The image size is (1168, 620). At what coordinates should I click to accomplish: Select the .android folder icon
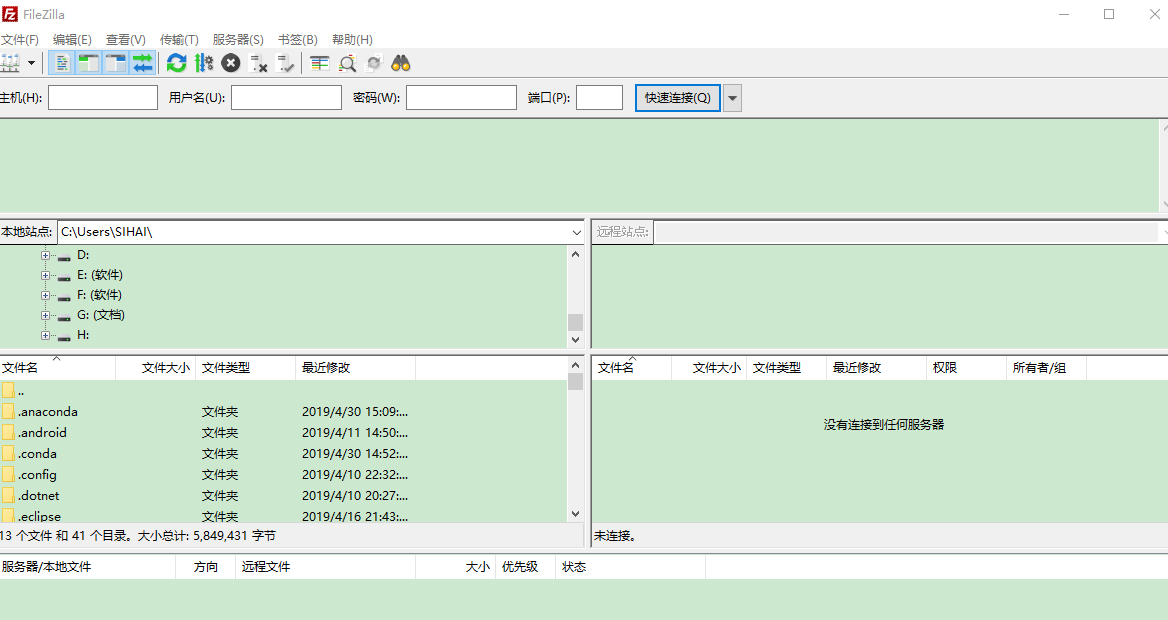[x=8, y=432]
